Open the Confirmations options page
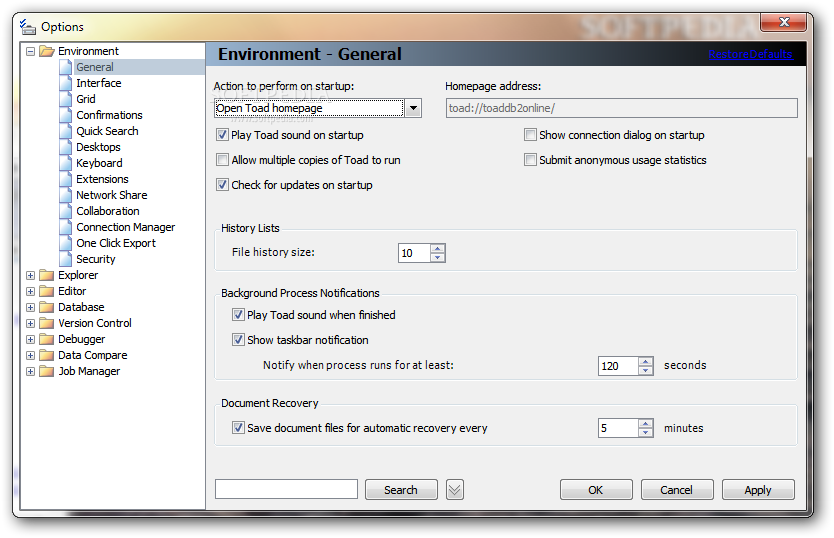The width and height of the screenshot is (834, 538). (x=109, y=115)
